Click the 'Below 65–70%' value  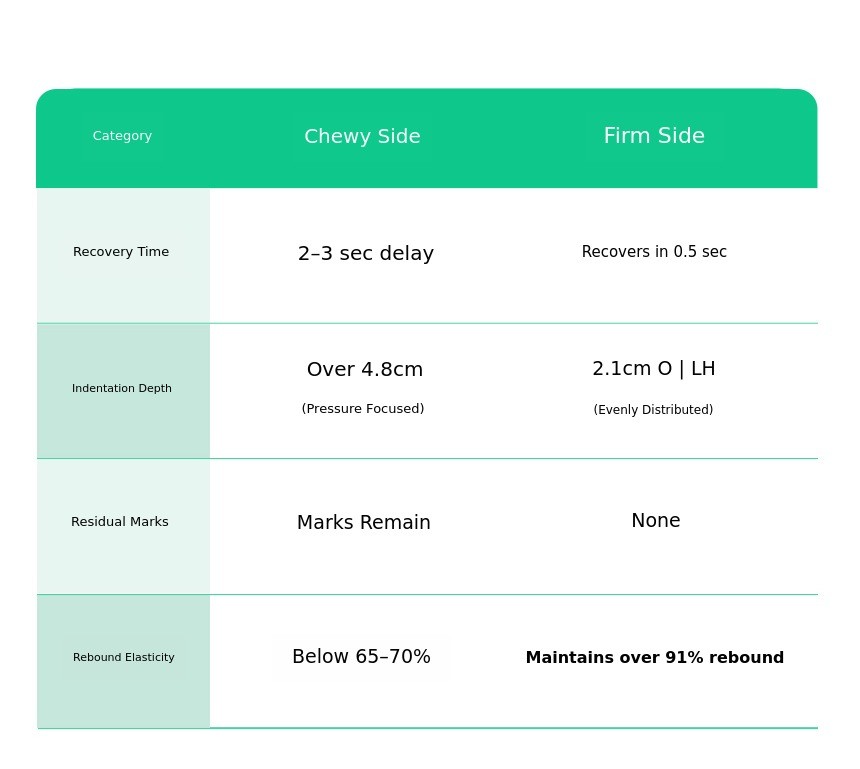[361, 657]
